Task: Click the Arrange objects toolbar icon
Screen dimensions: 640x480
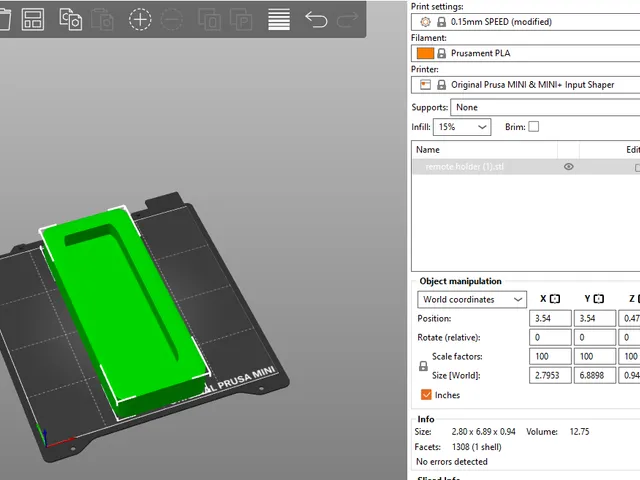Action: coord(33,19)
